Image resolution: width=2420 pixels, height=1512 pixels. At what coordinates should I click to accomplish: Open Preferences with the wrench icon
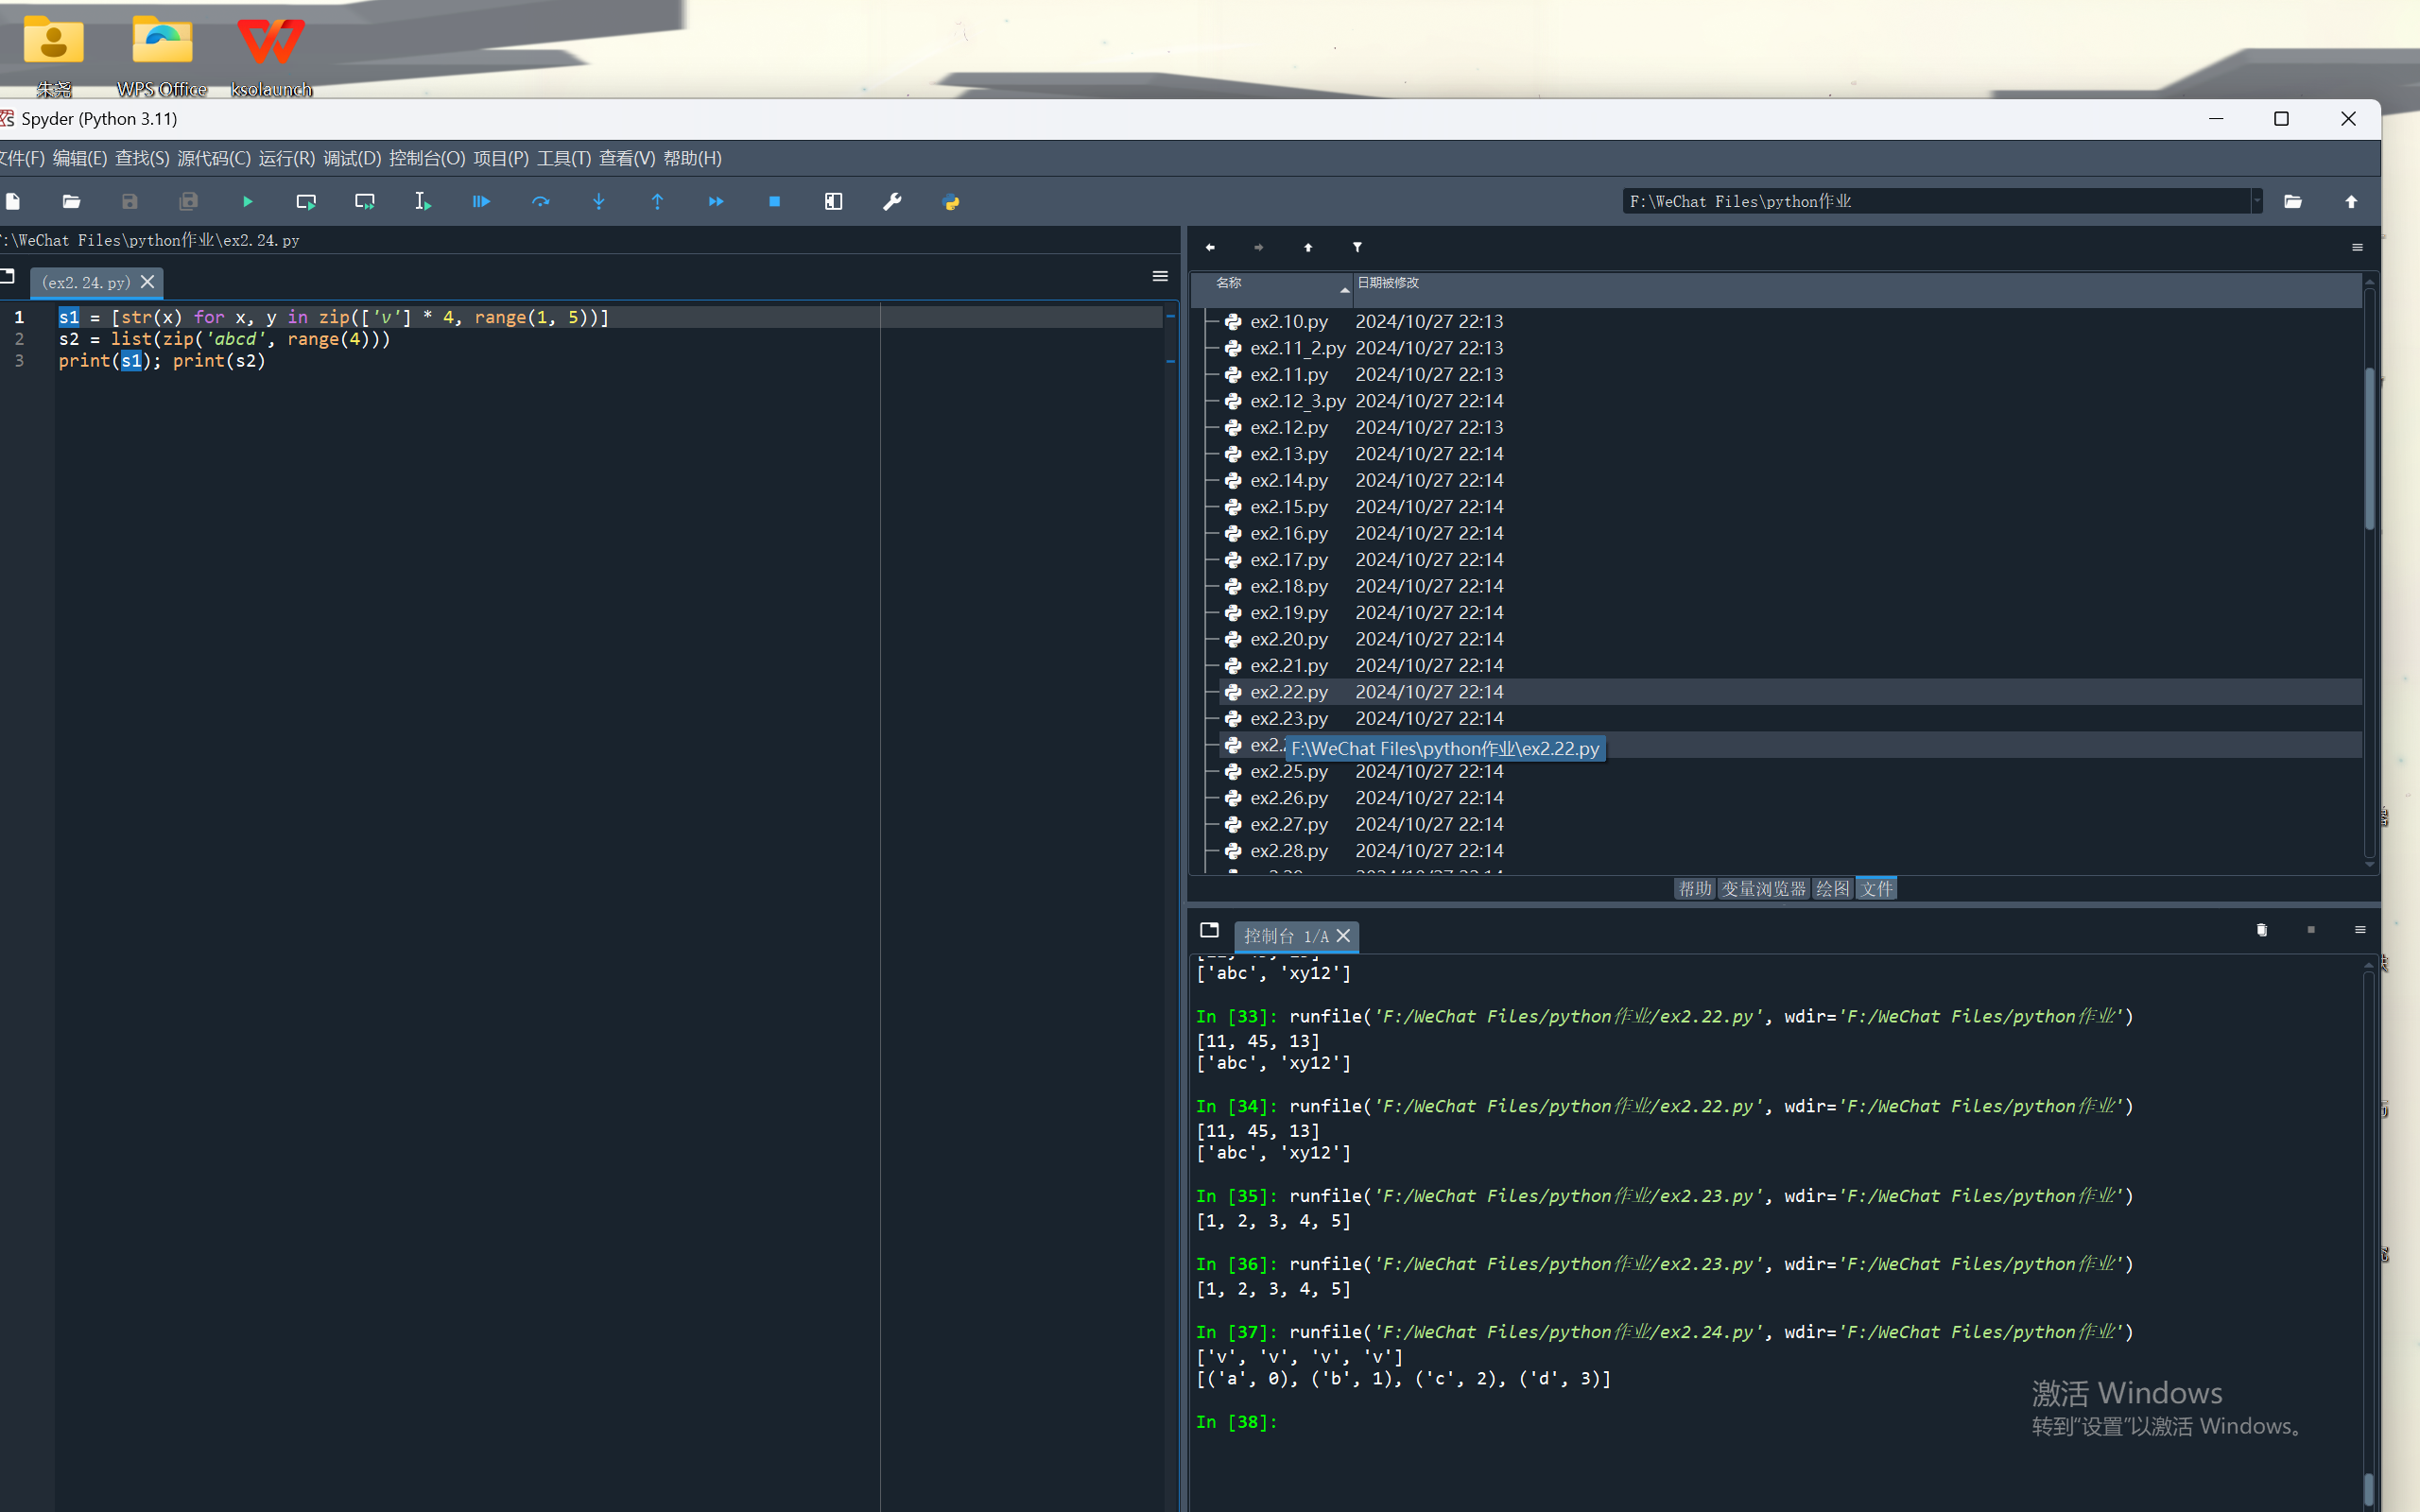pyautogui.click(x=892, y=202)
